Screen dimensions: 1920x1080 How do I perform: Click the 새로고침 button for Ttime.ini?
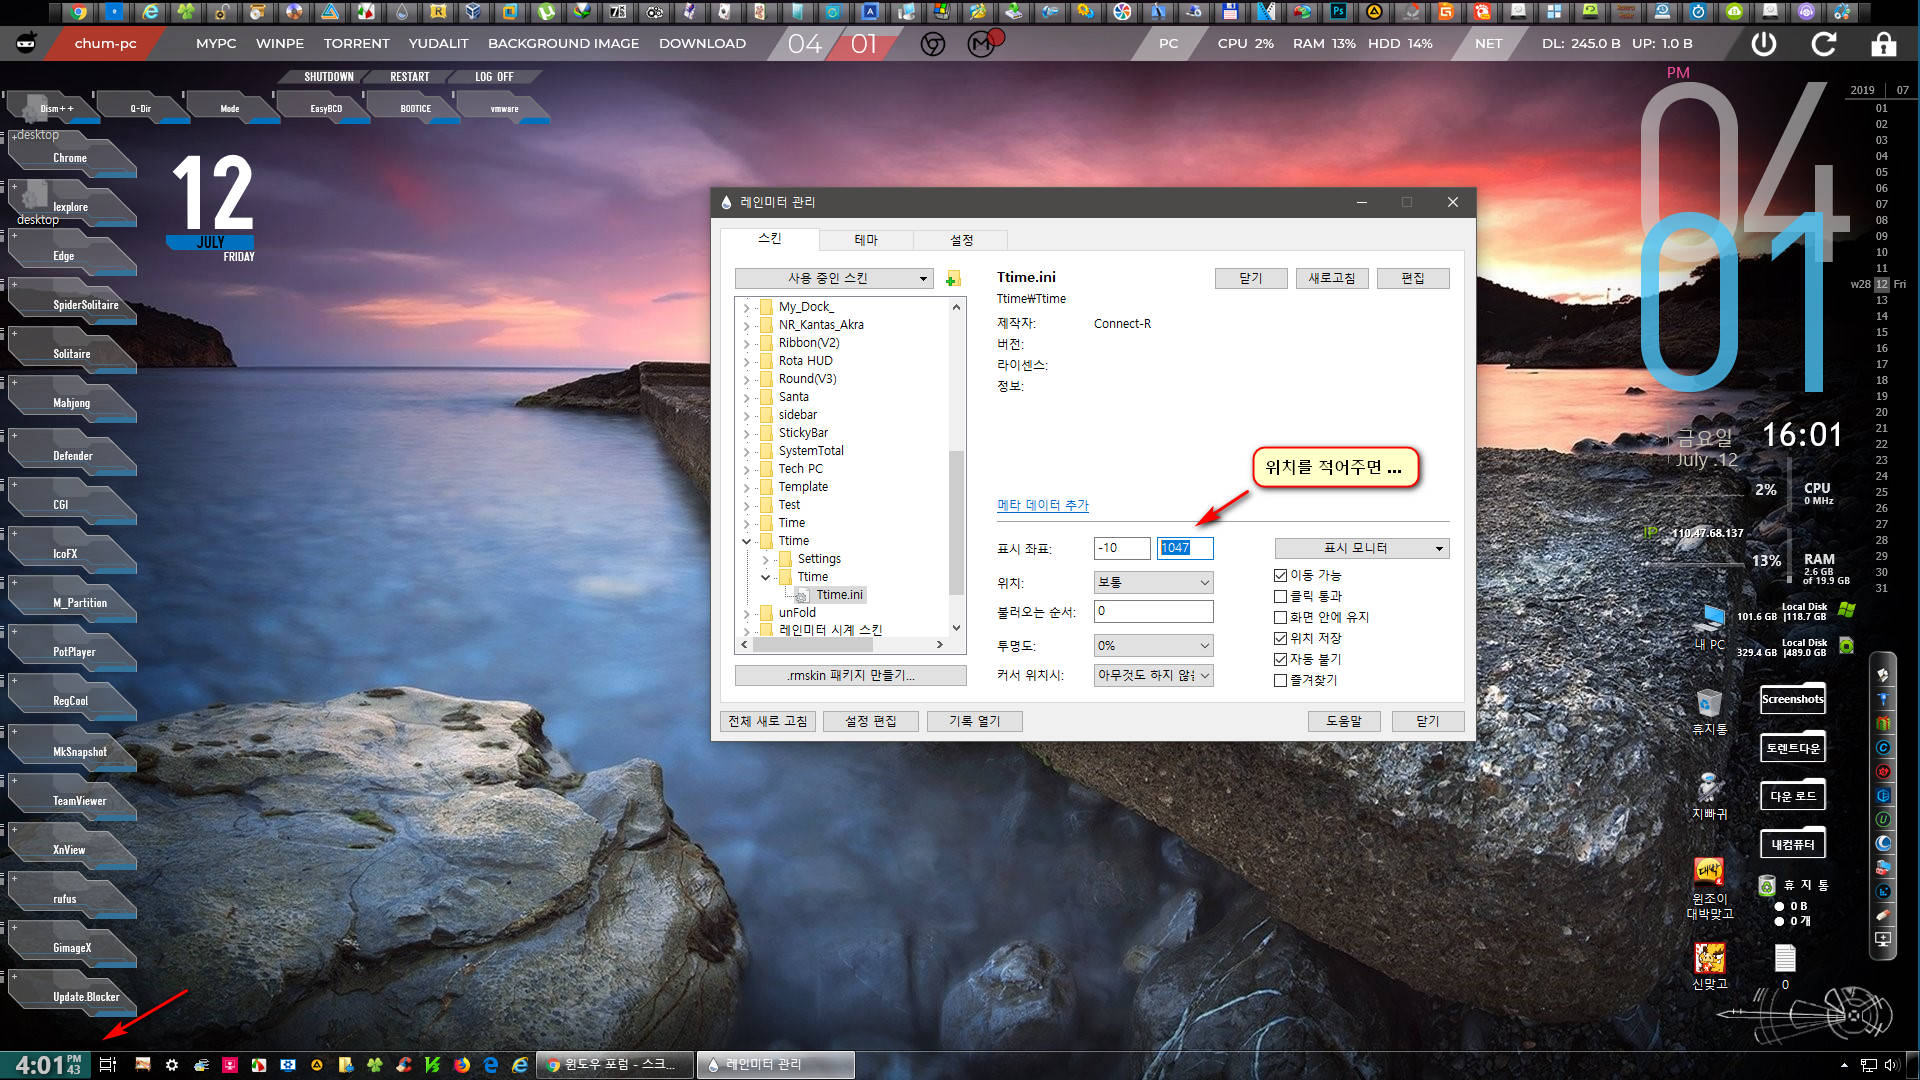pyautogui.click(x=1331, y=278)
